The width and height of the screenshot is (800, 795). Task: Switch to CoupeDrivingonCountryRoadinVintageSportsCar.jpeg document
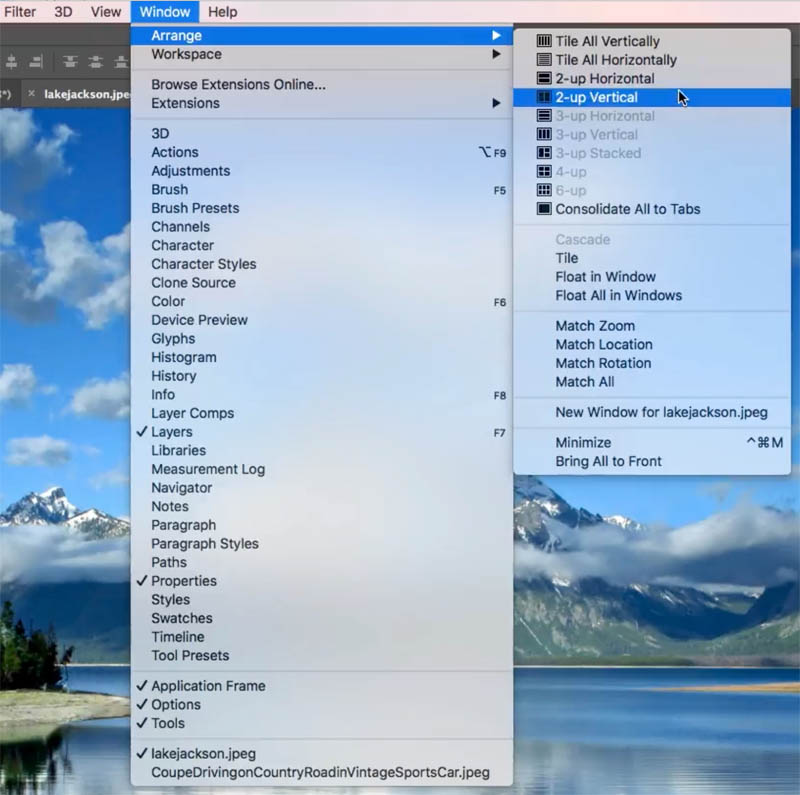(x=321, y=773)
